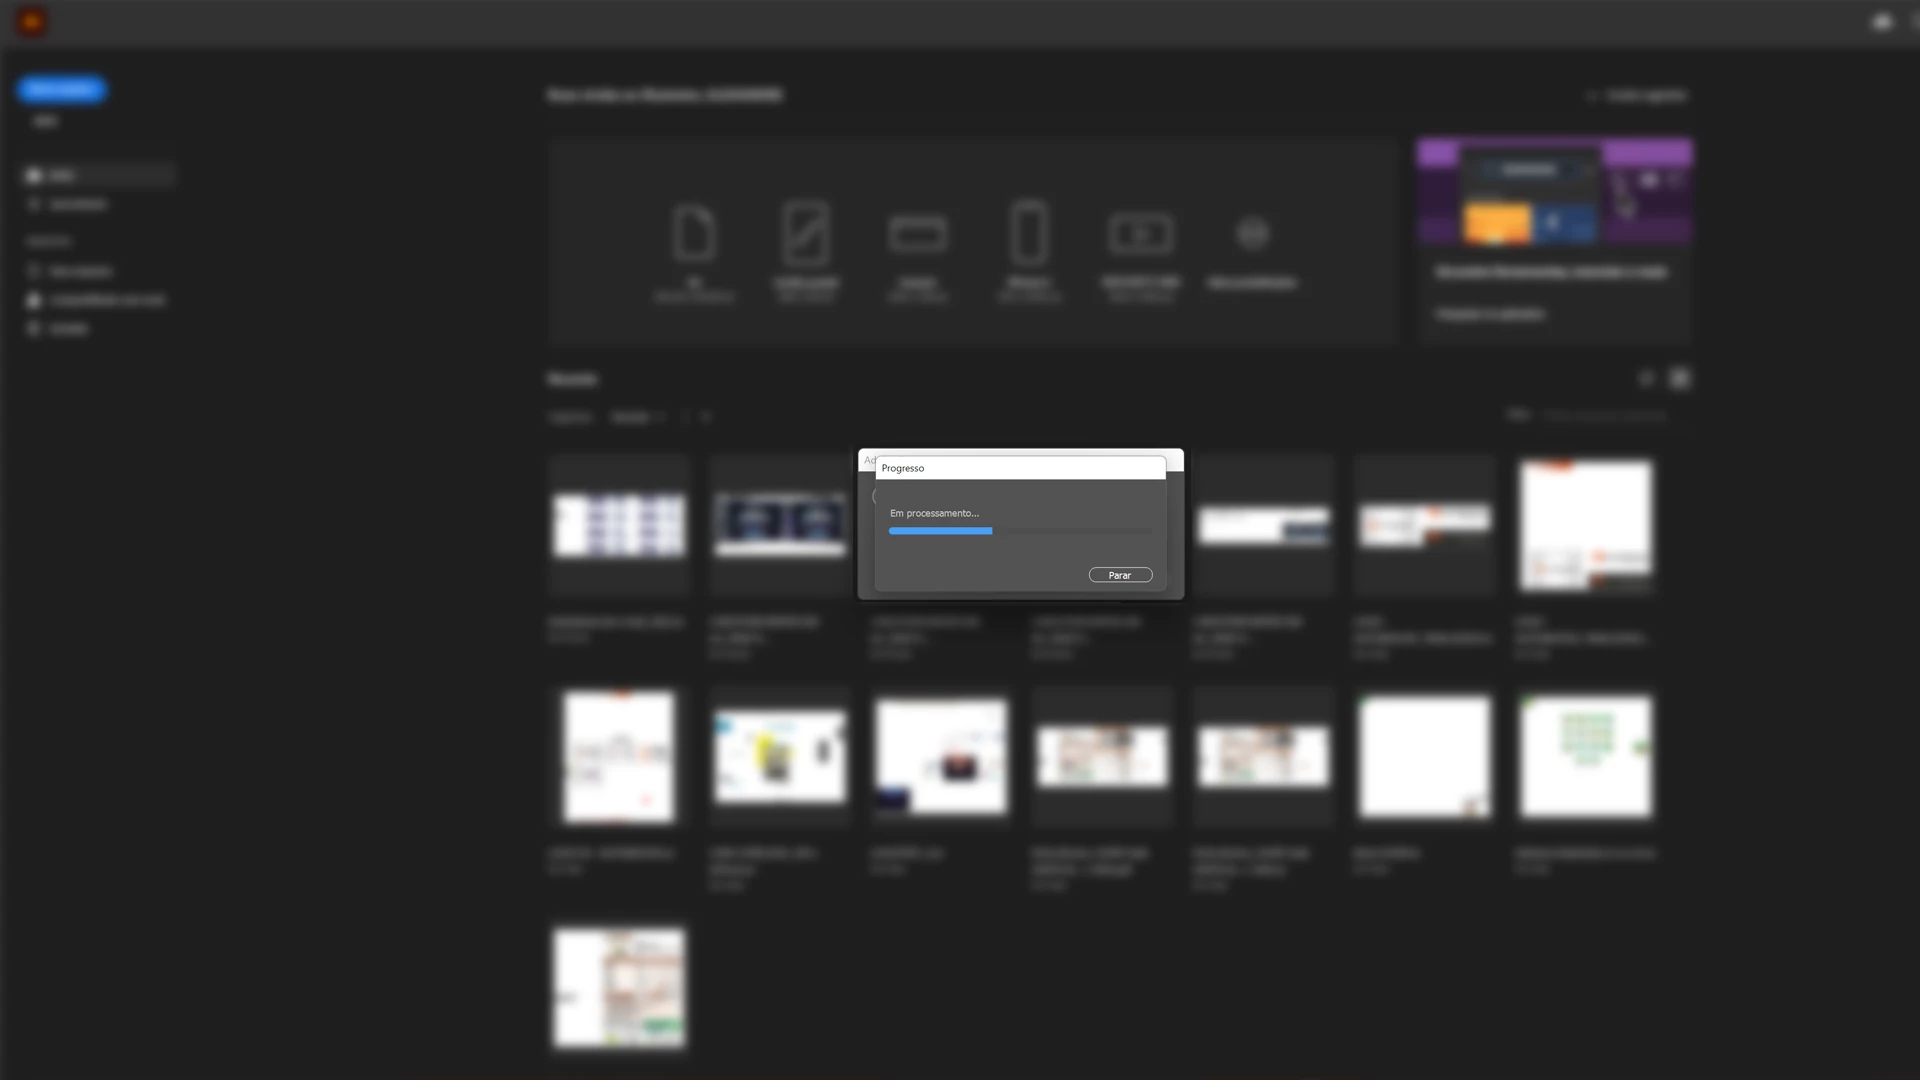Choose the video preset with the play triangle
The height and width of the screenshot is (1080, 1920).
(1141, 234)
